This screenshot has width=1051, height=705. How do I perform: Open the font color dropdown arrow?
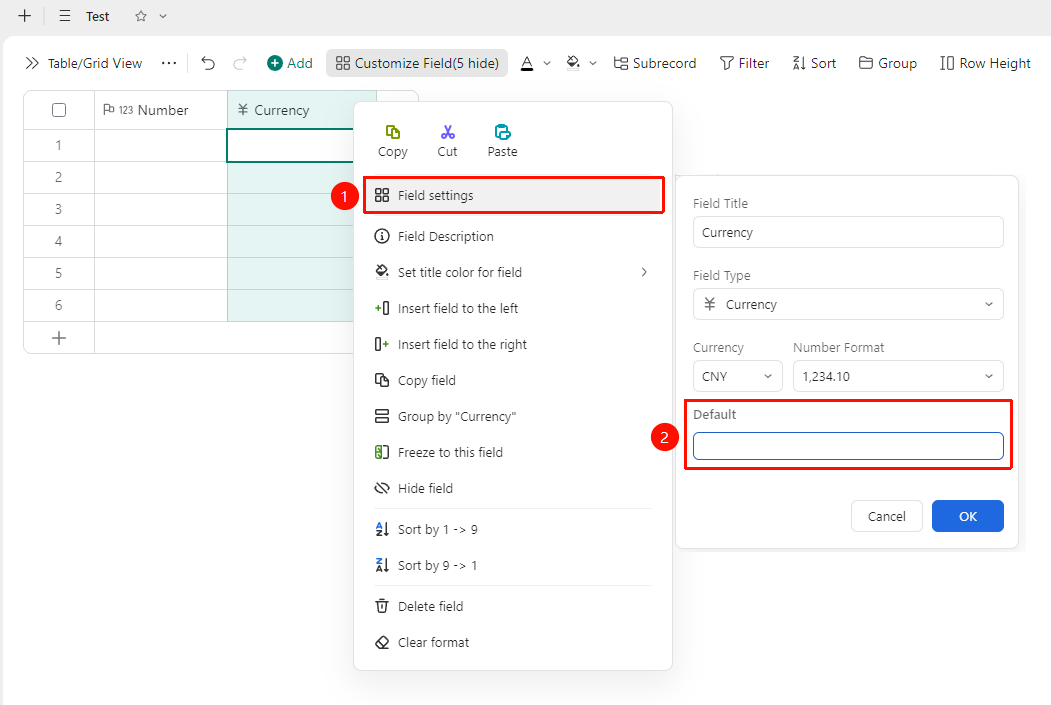(x=547, y=63)
